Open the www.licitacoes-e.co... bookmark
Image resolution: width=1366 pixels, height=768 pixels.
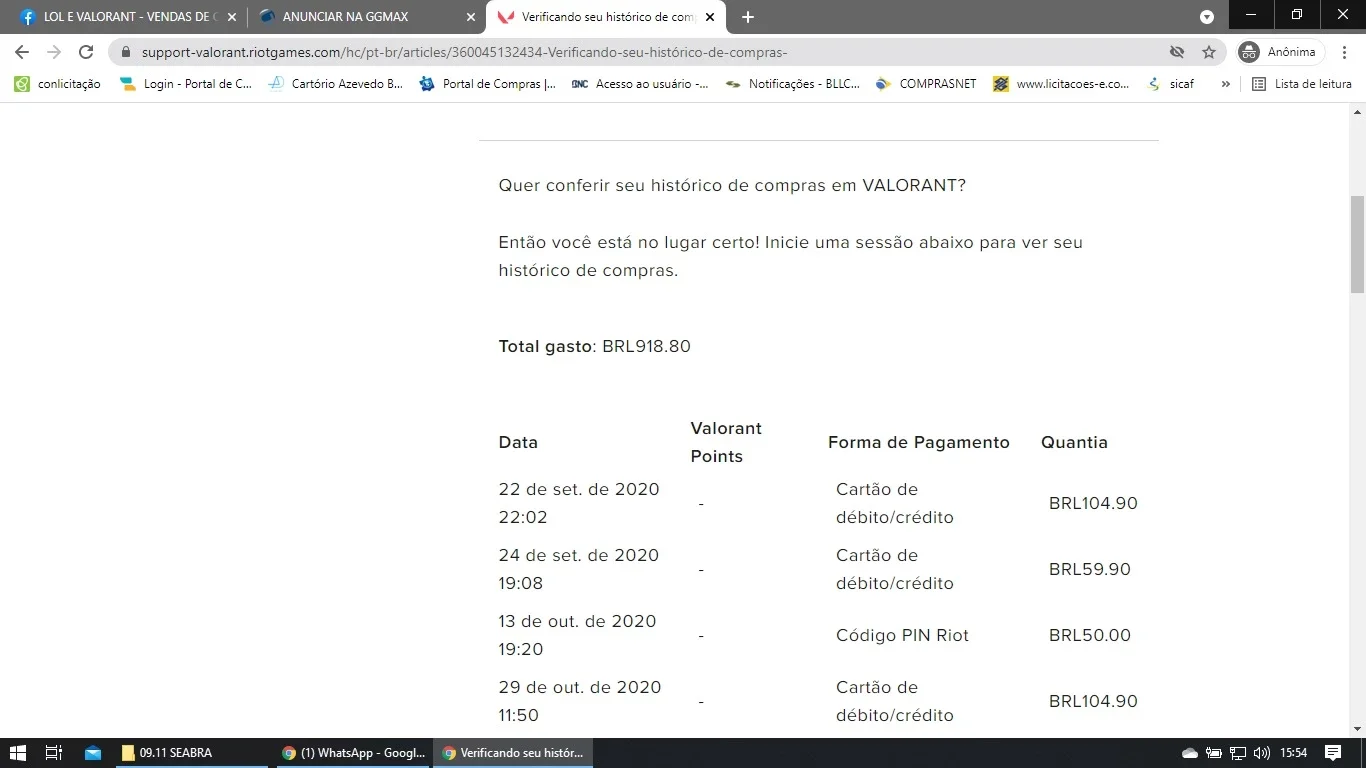coord(1062,84)
